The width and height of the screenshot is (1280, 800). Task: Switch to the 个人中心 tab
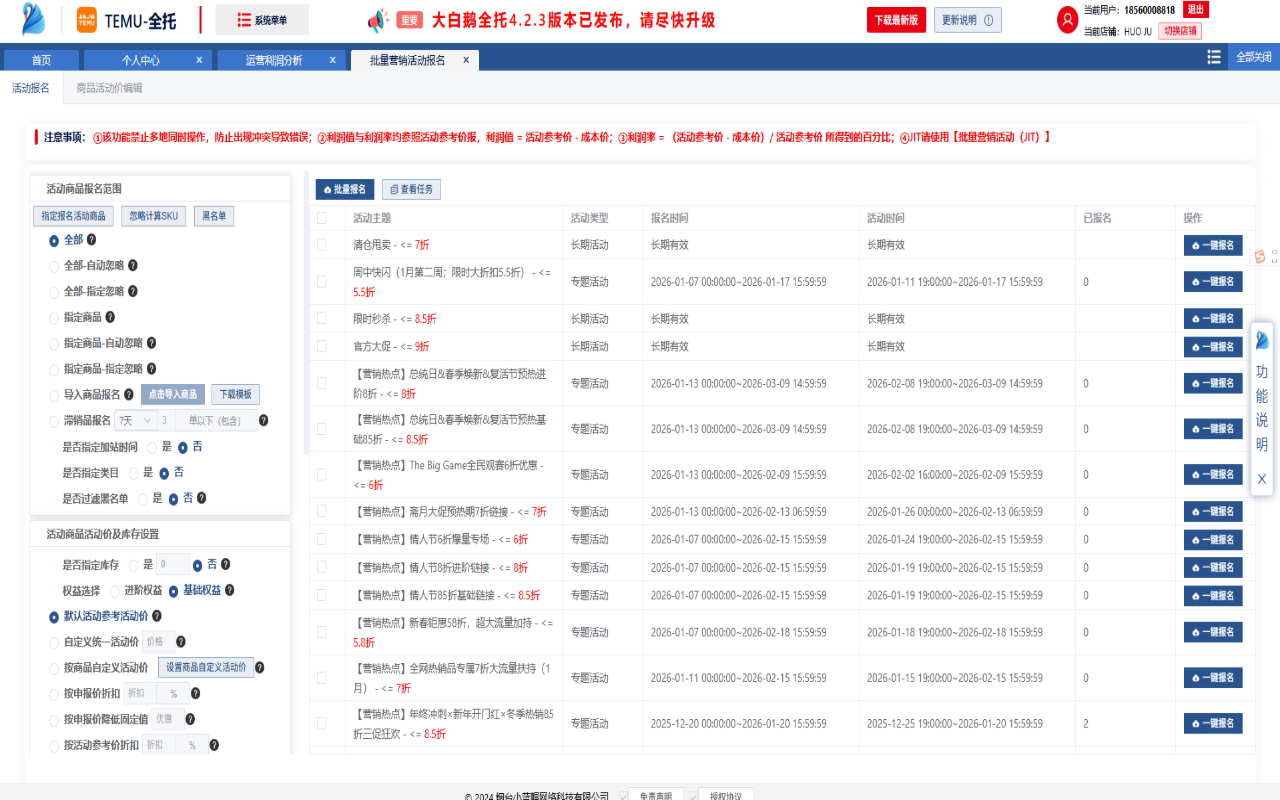pos(141,60)
